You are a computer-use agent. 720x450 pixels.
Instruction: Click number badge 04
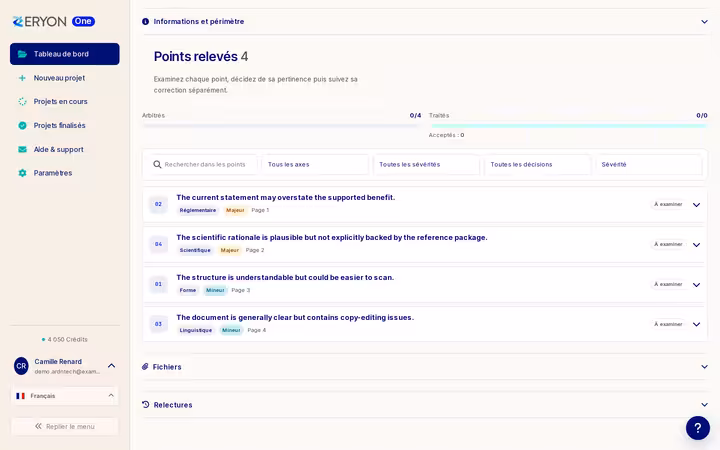[x=158, y=244]
